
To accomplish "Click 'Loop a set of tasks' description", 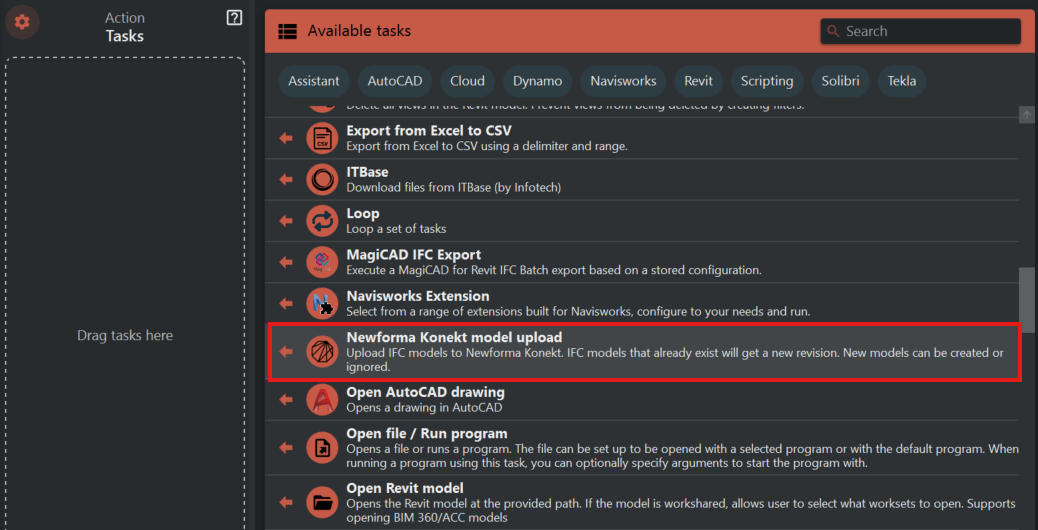I will click(396, 229).
